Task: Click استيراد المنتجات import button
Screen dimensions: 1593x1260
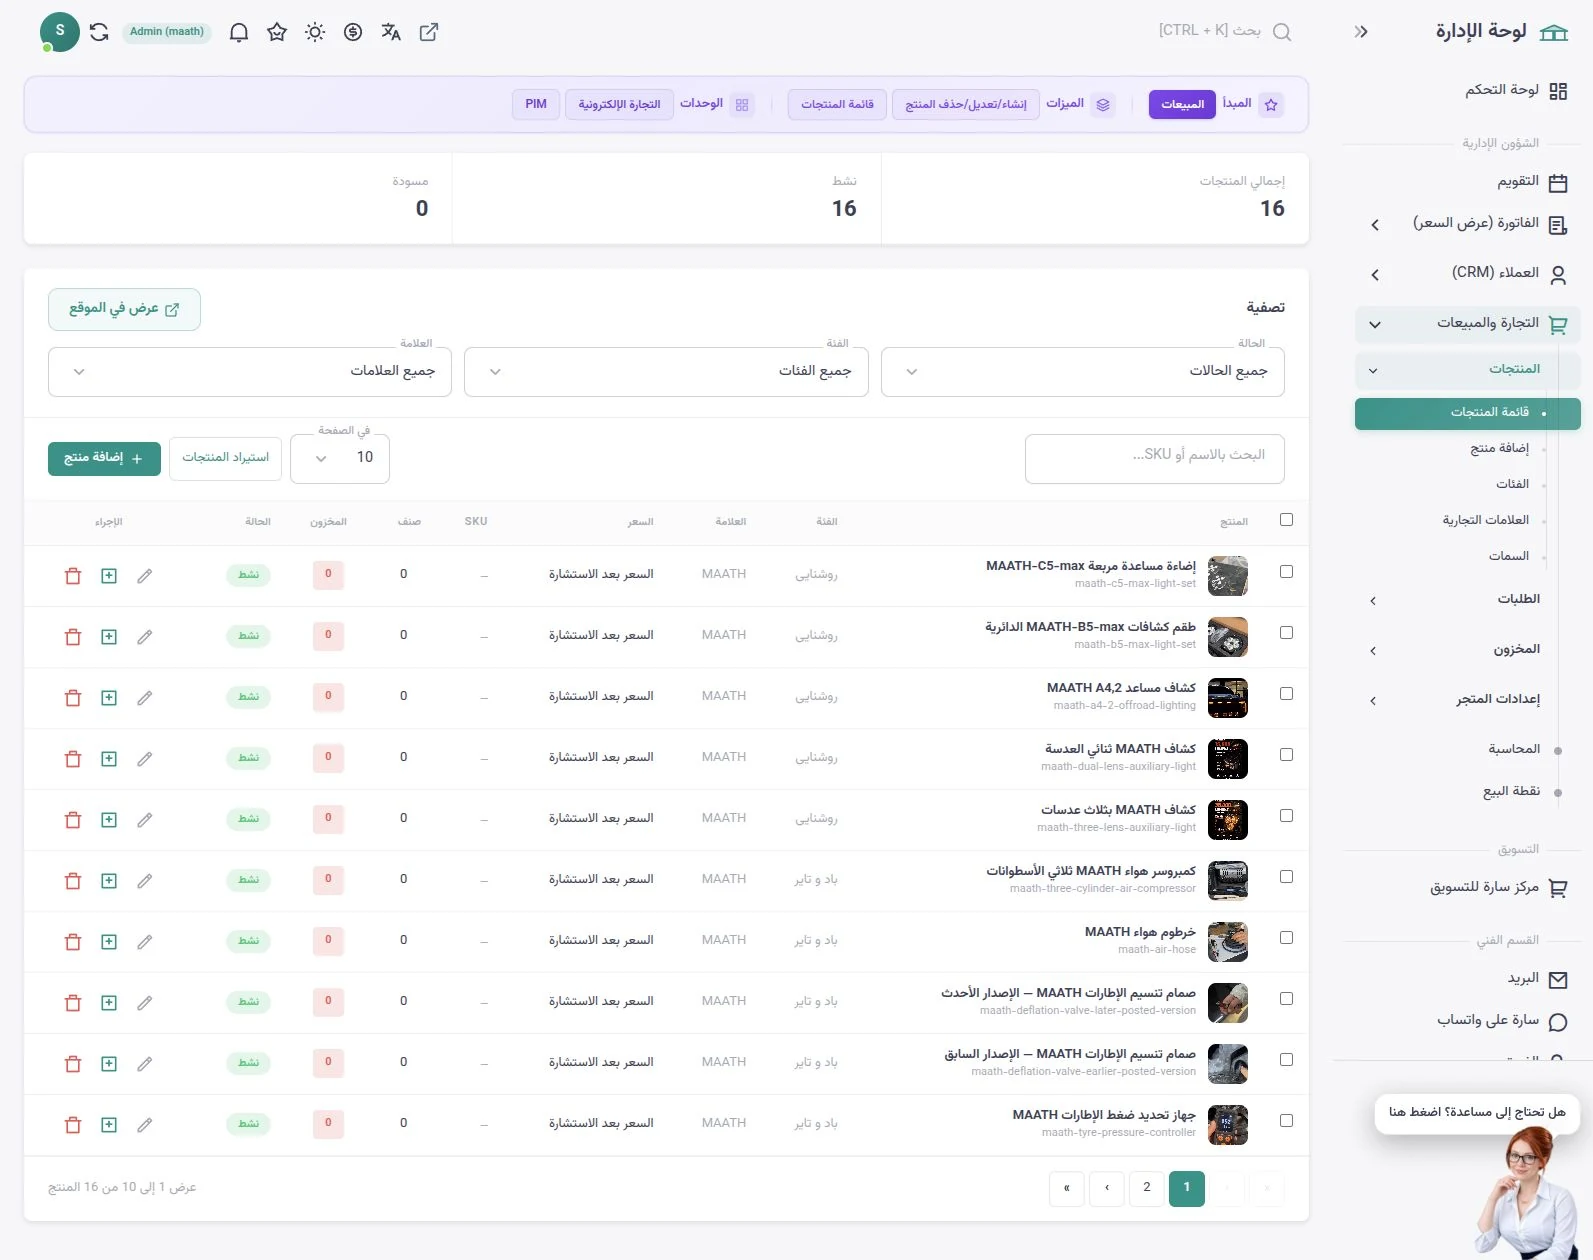Action: 226,458
